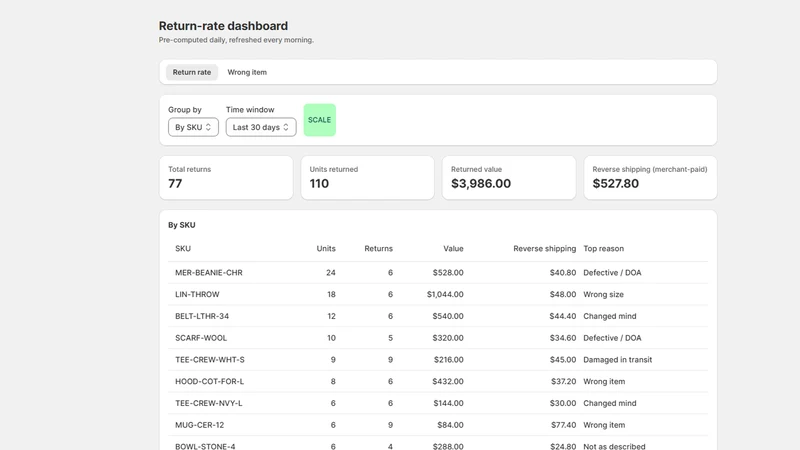800x450 pixels.
Task: Select the SCARF-WOOL SKU cell
Action: [x=201, y=338]
